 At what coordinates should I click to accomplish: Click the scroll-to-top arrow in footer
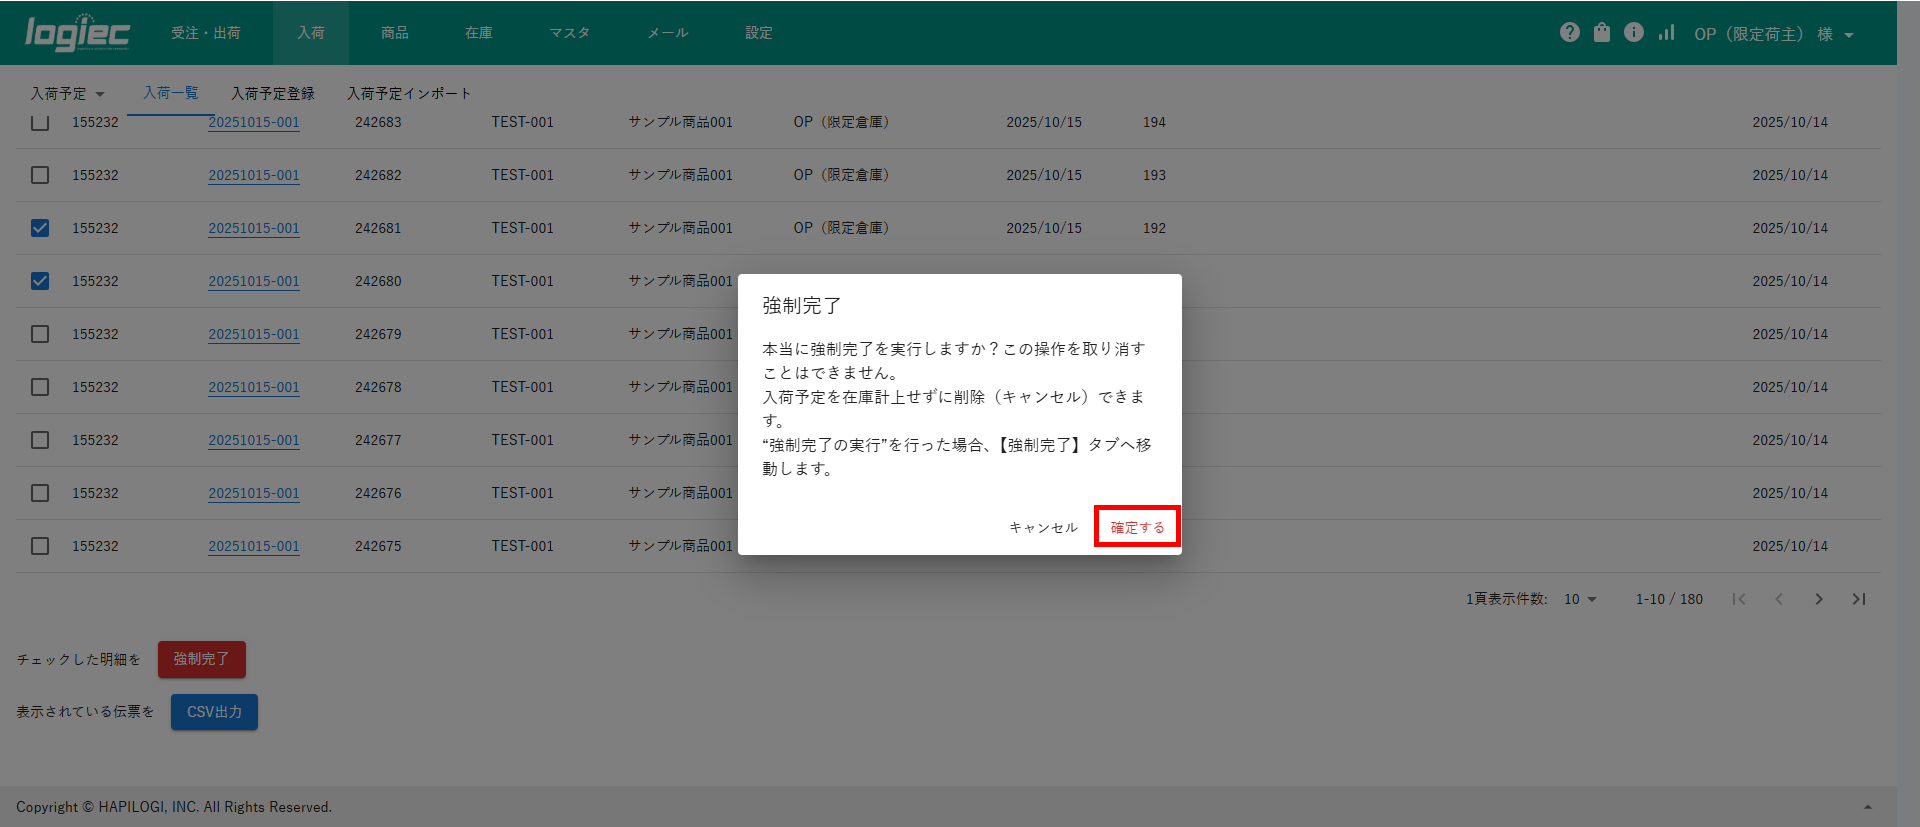(x=1867, y=807)
